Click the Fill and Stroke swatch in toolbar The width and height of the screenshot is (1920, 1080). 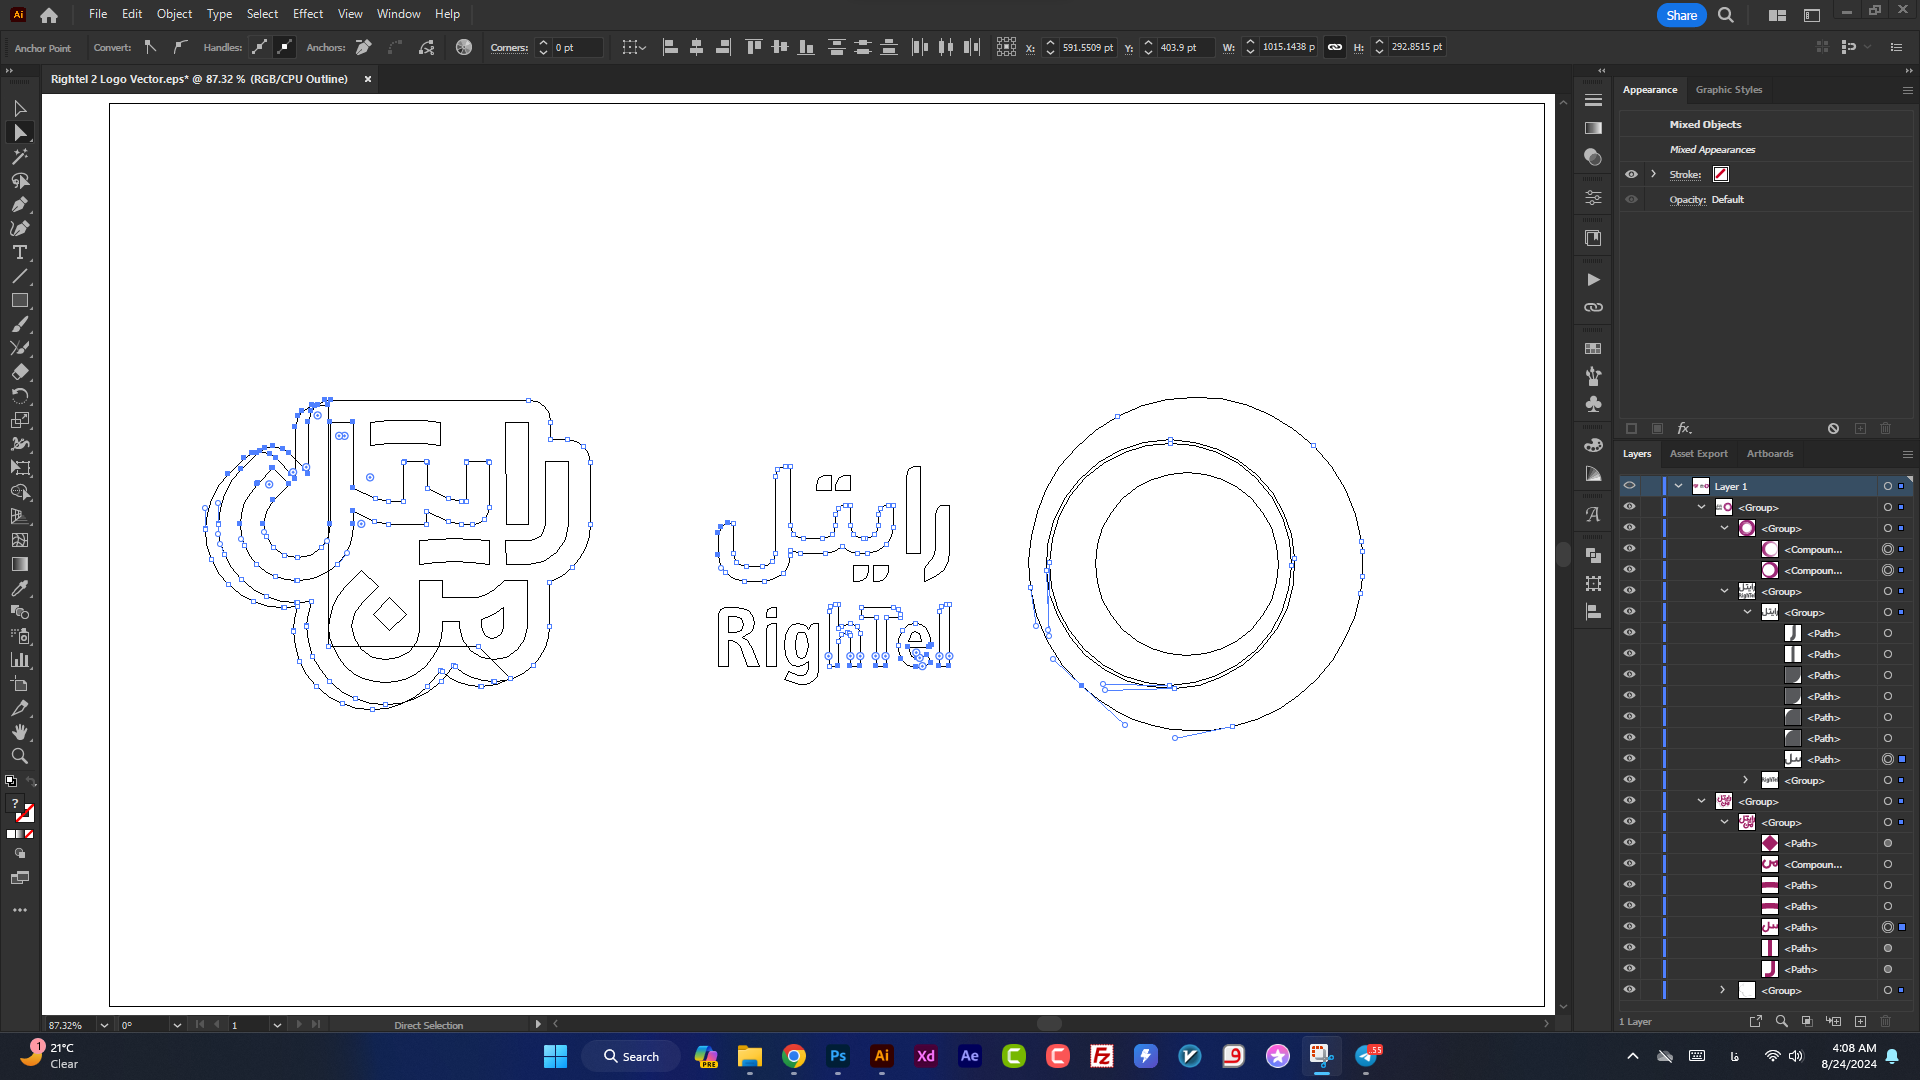coord(20,809)
